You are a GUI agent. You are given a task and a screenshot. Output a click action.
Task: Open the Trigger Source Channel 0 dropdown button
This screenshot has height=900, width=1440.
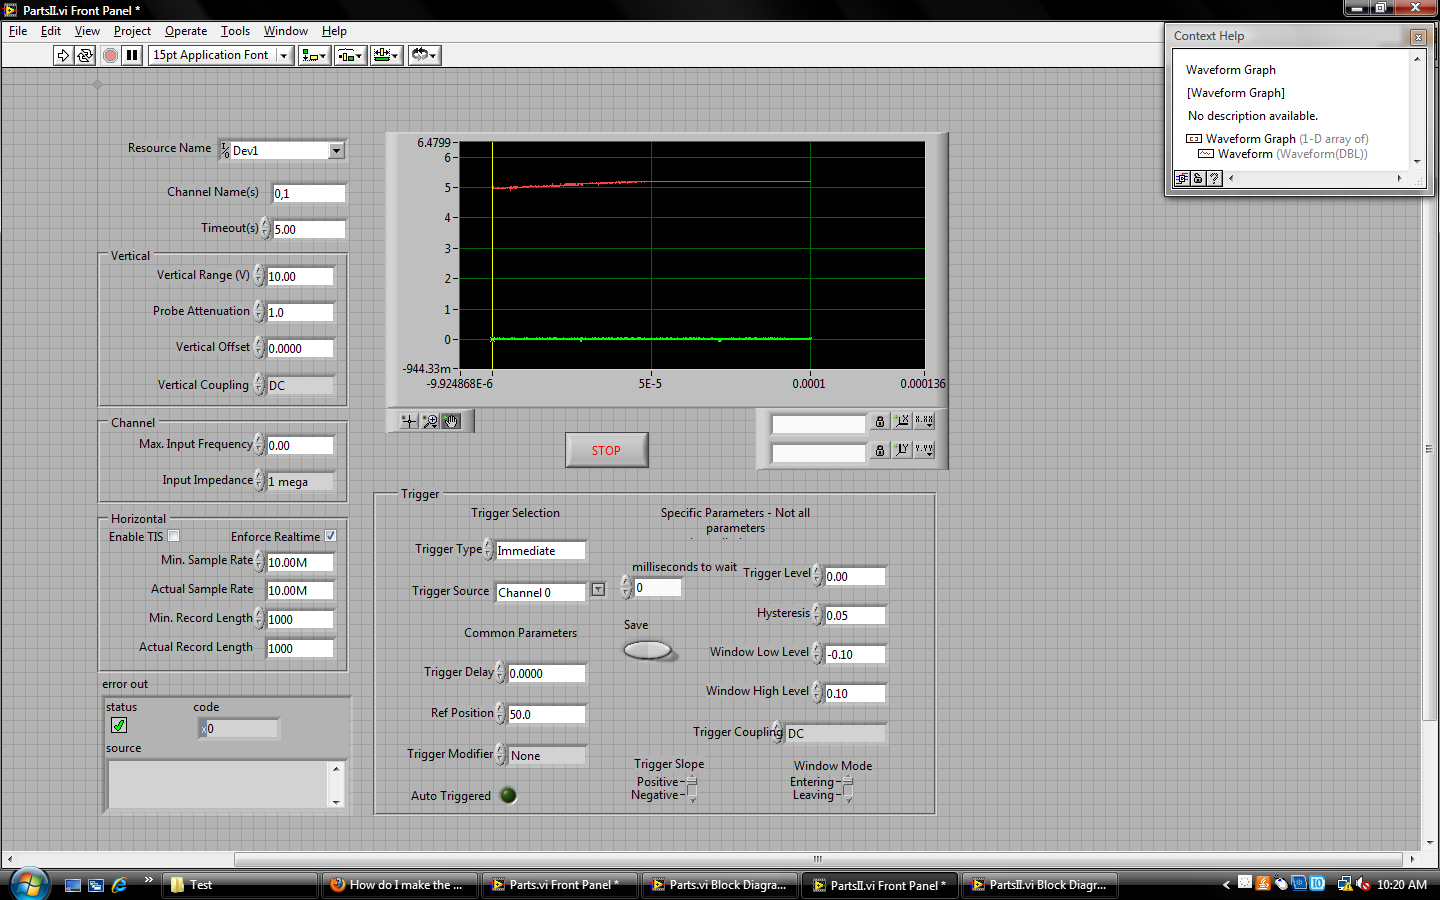coord(598,590)
